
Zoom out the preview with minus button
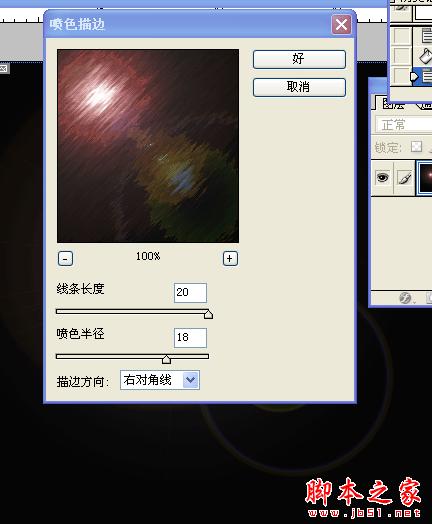click(65, 258)
